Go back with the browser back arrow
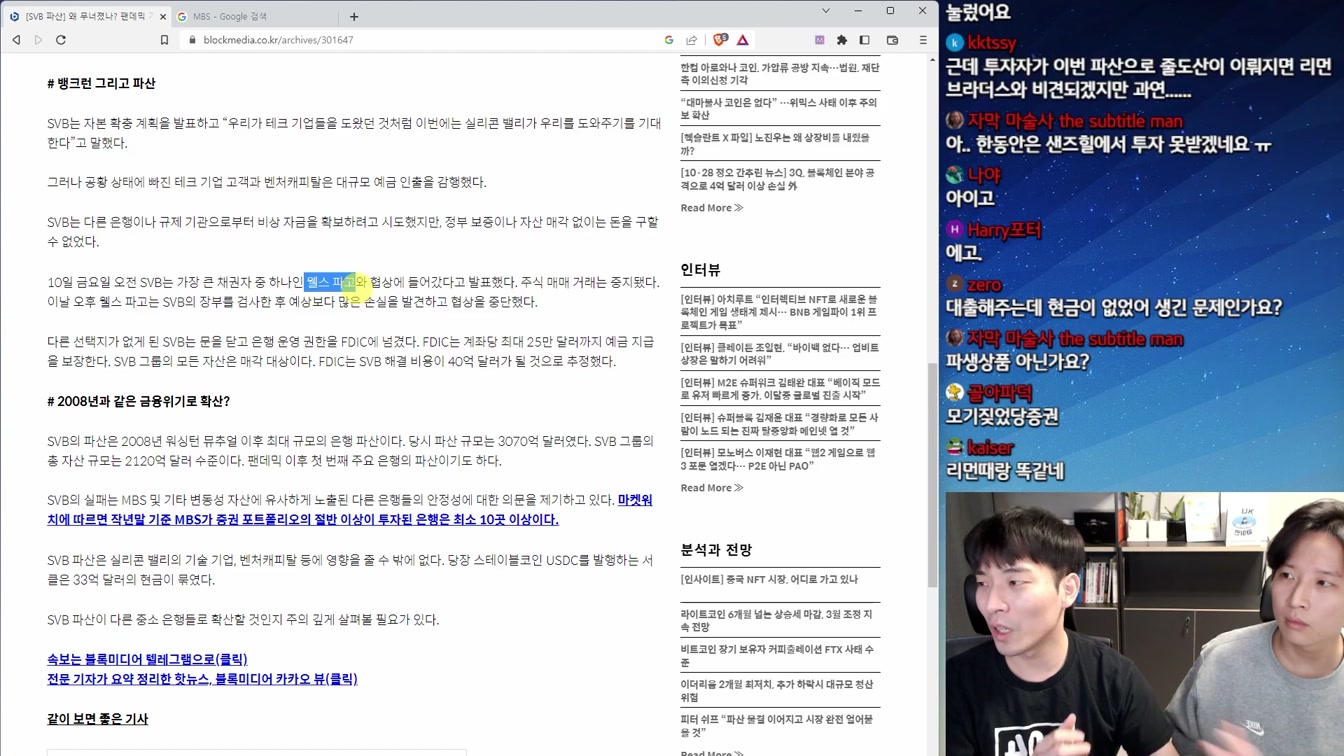This screenshot has height=756, width=1344. (x=16, y=40)
